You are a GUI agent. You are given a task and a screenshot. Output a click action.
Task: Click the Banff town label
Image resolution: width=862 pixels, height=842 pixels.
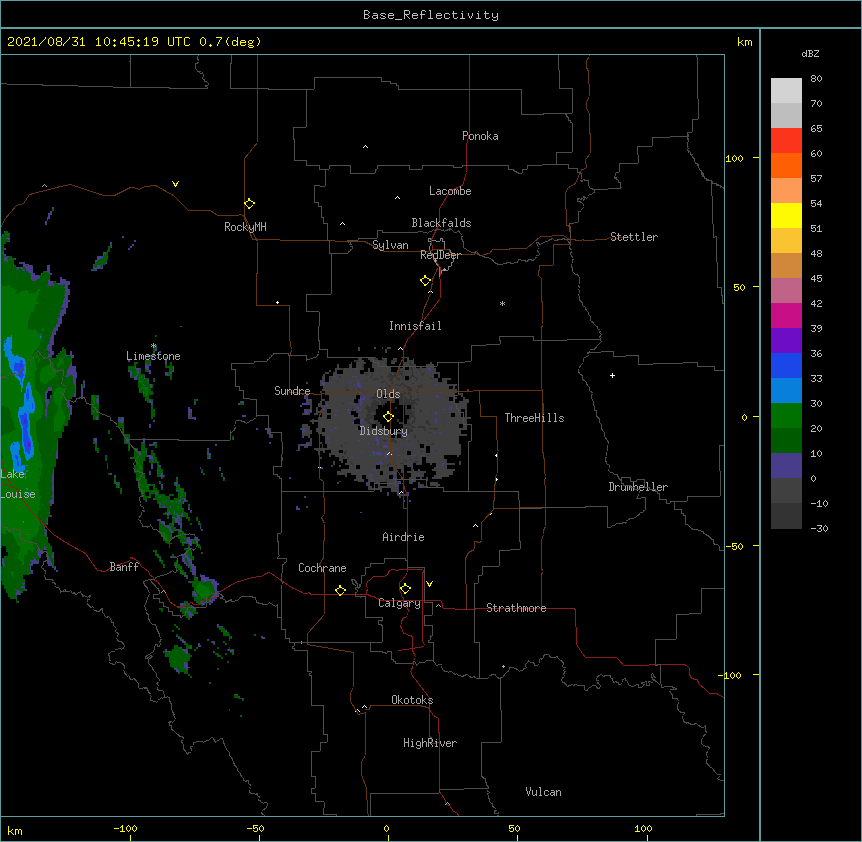point(124,567)
